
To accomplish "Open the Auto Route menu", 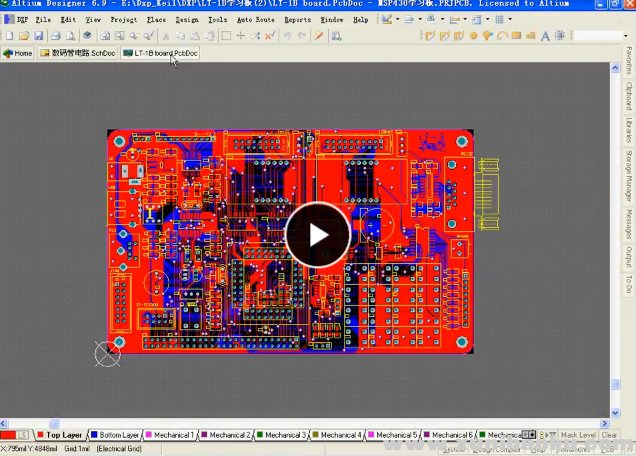I will point(255,19).
